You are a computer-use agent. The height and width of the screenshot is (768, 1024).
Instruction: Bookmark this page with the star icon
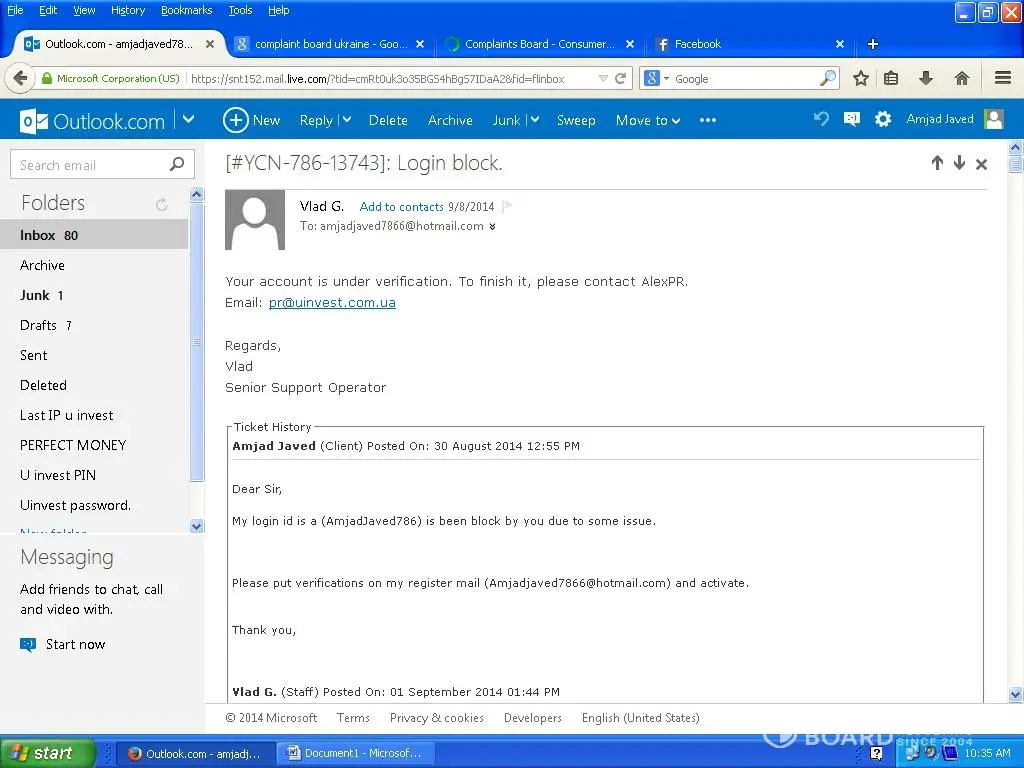[x=861, y=78]
